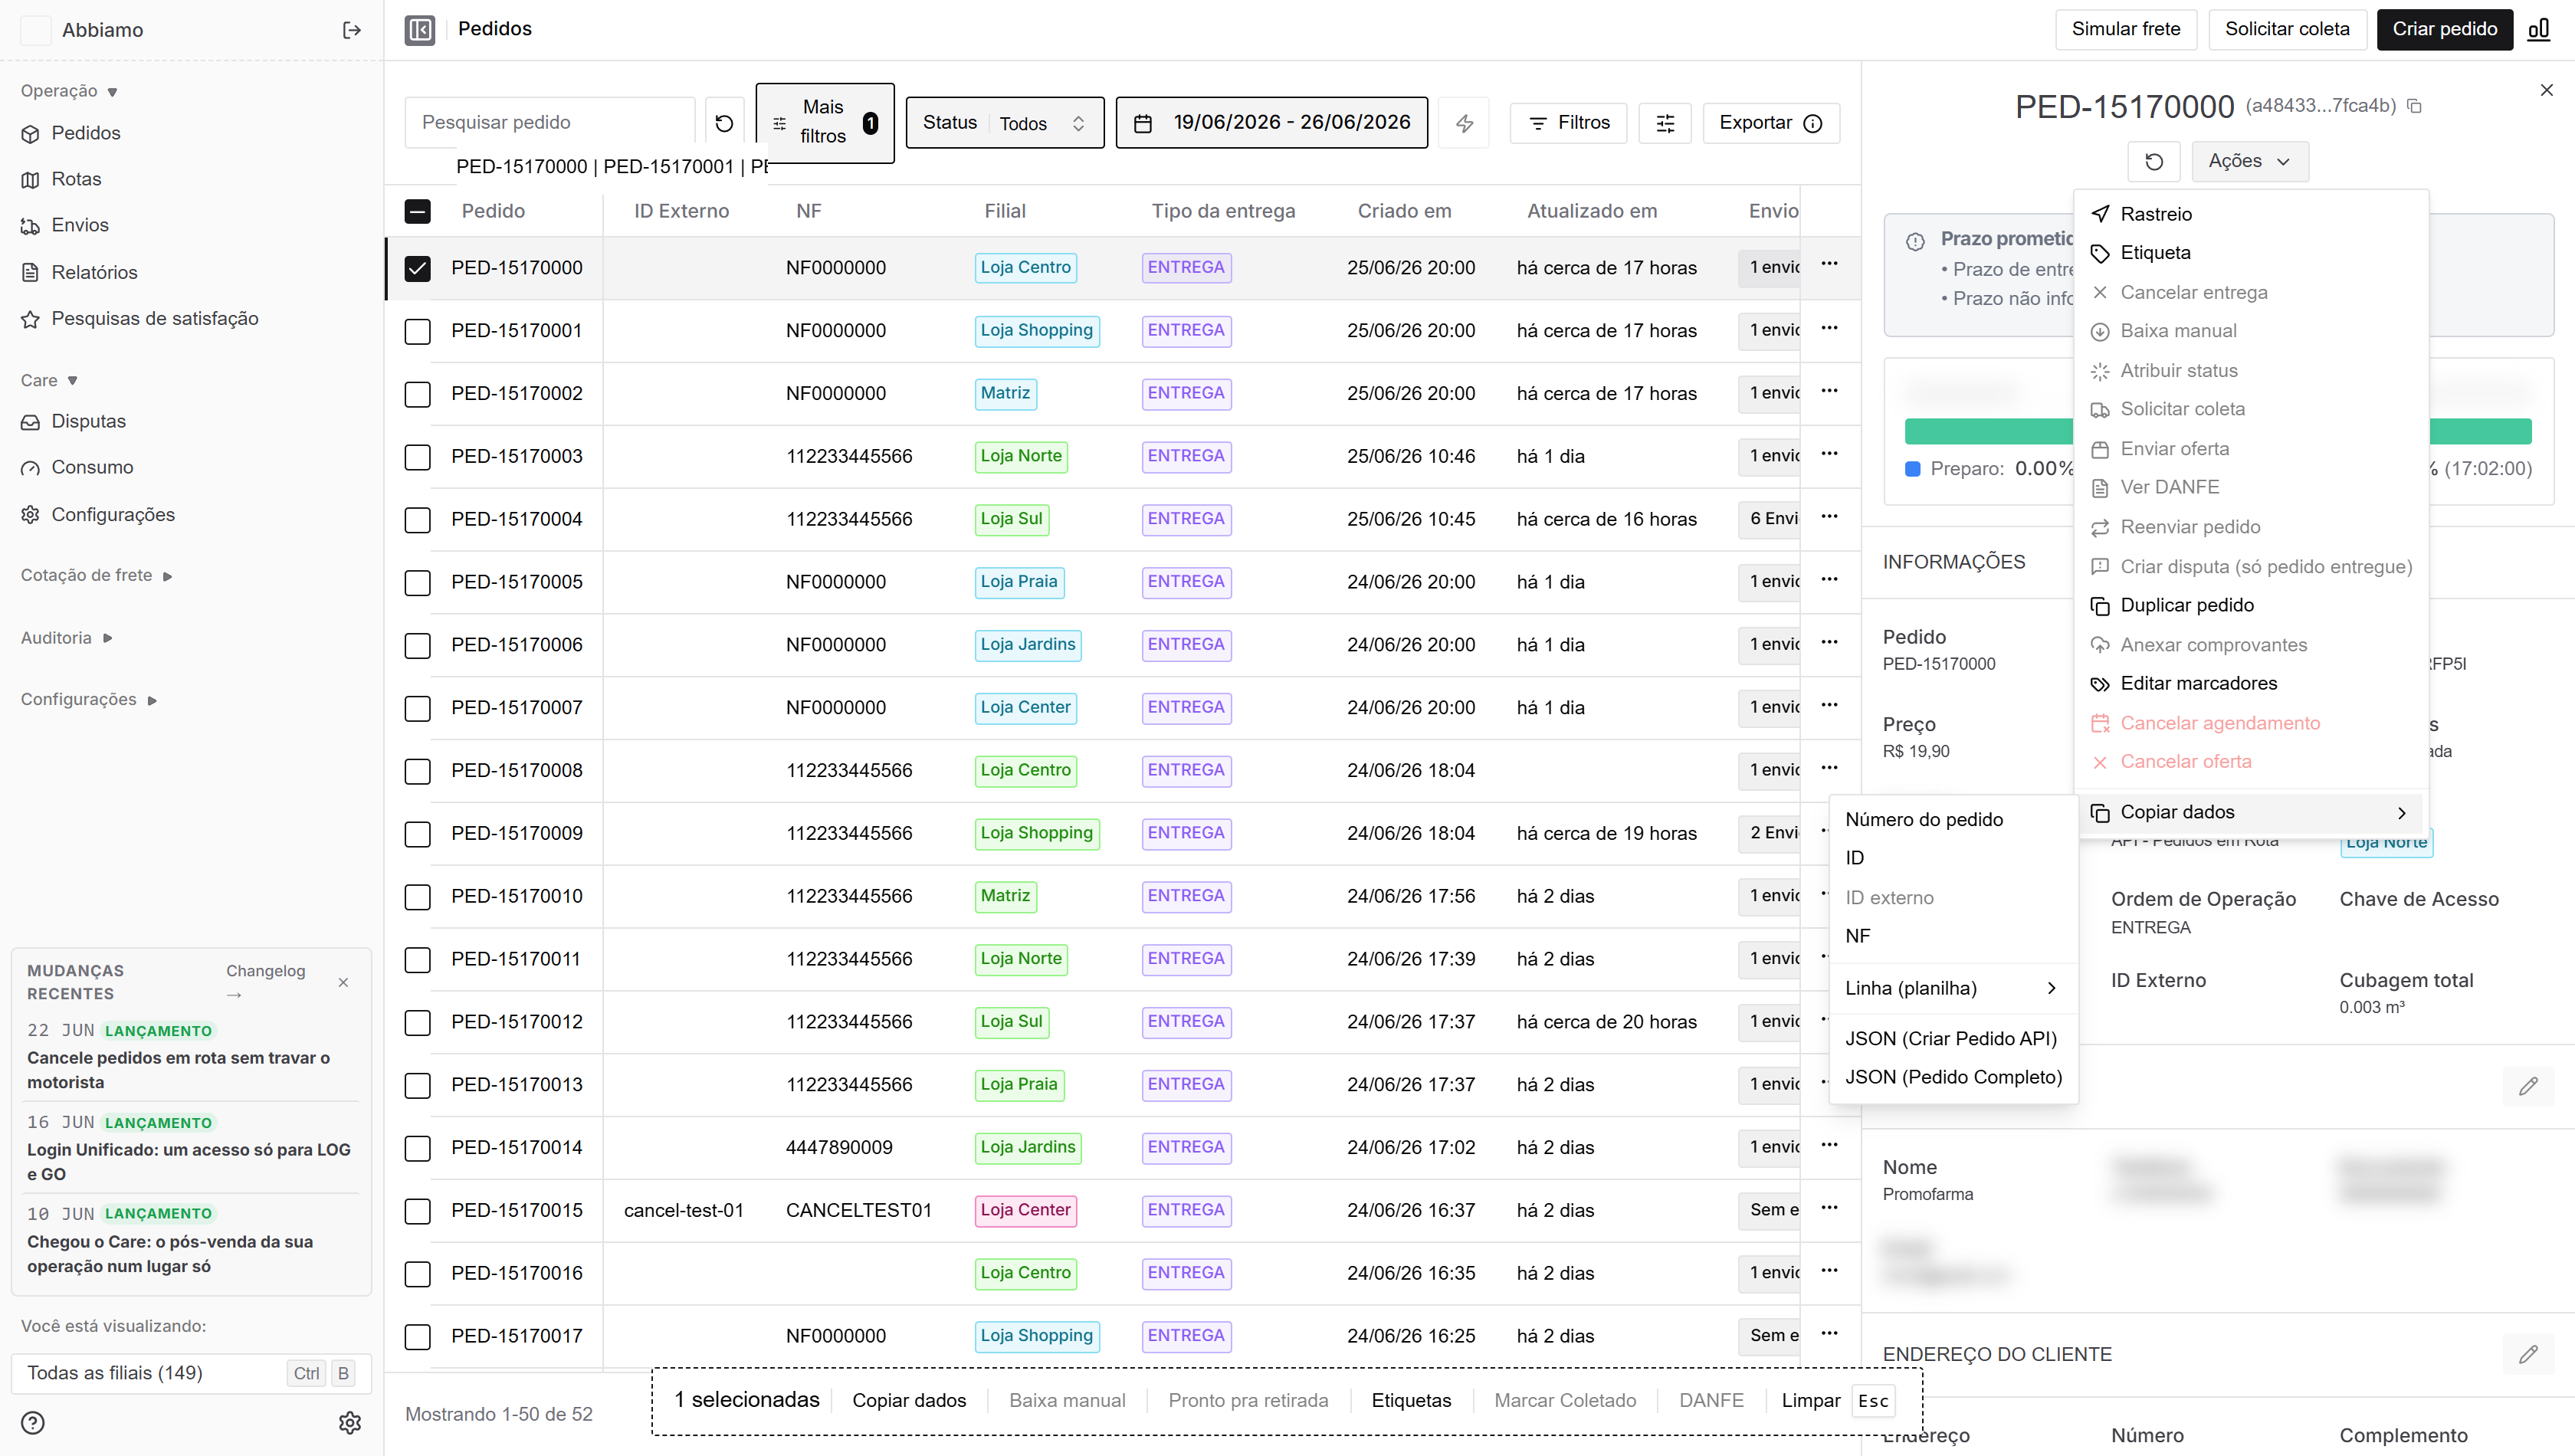Click the blue Preparo legend swatch
The width and height of the screenshot is (2575, 1456).
[1912, 469]
